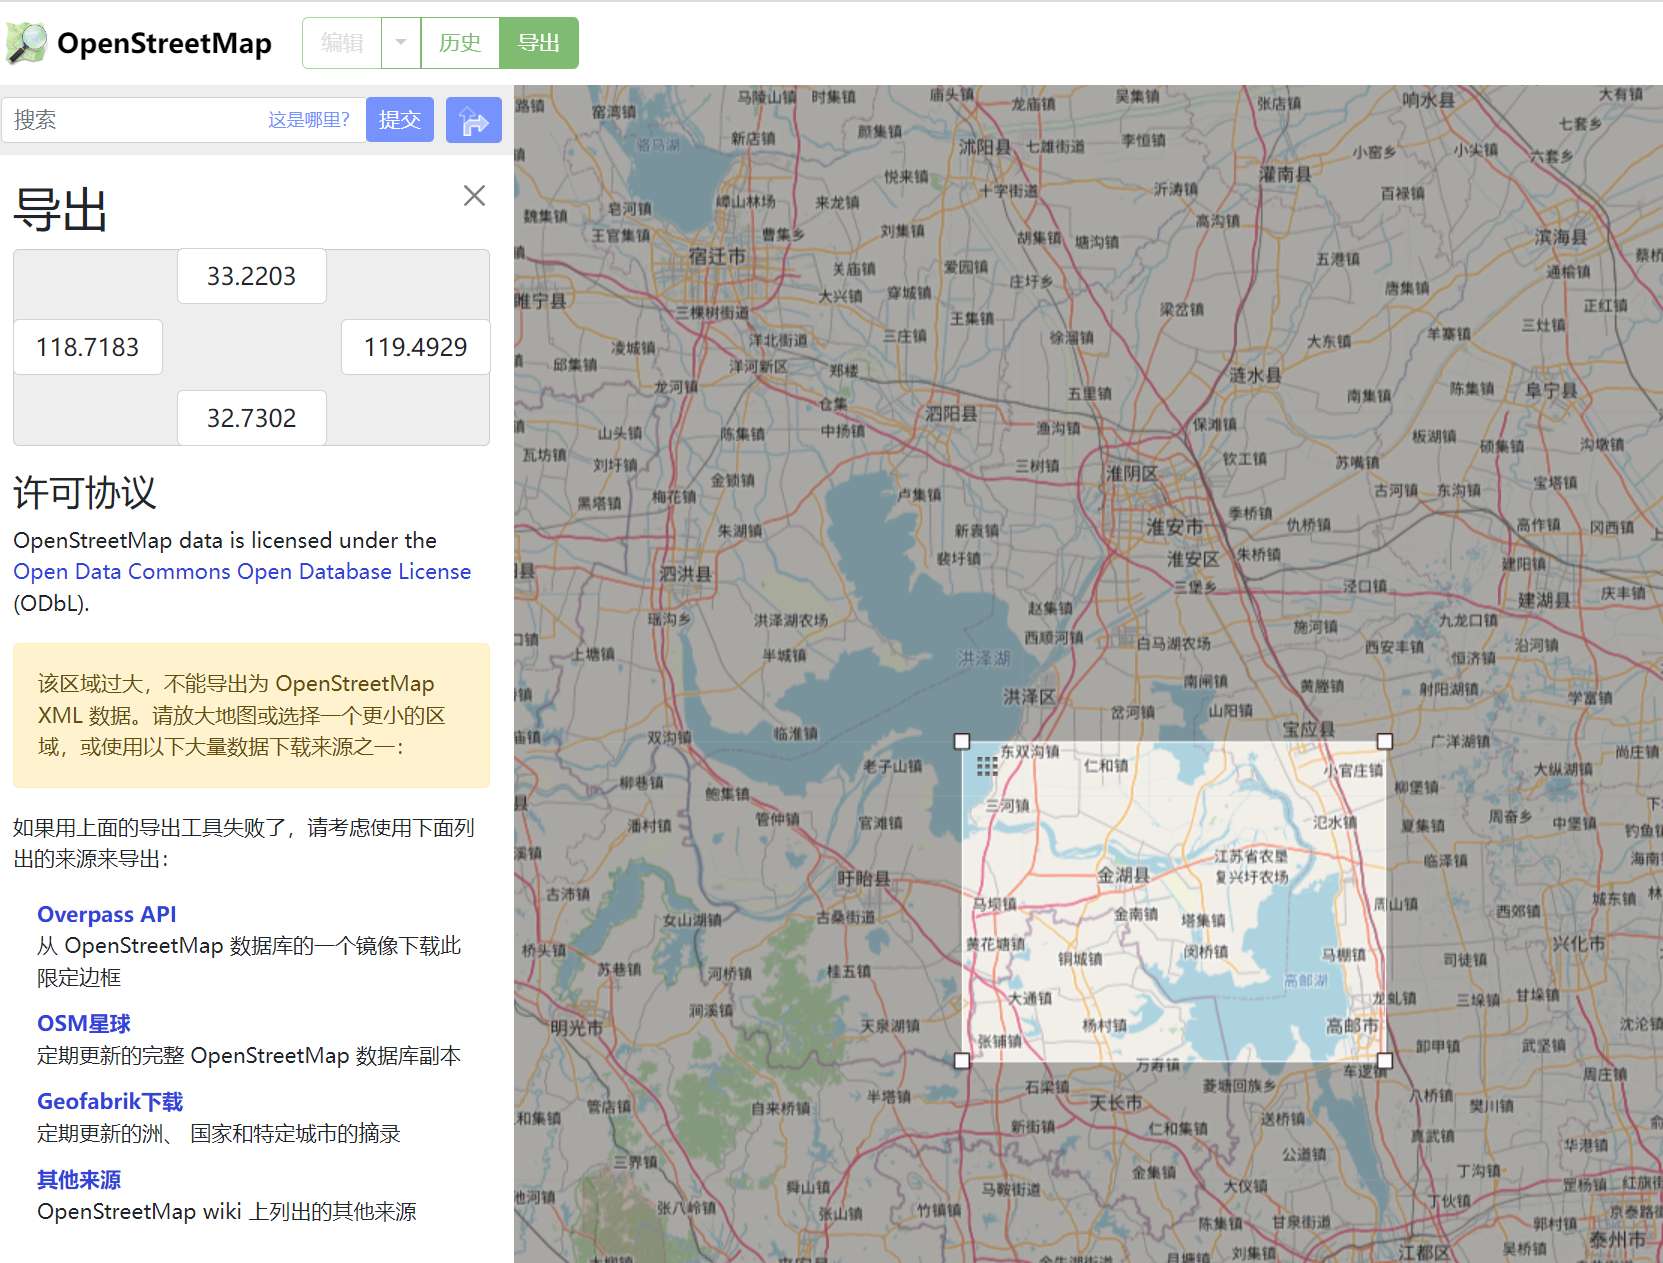Click 宿迁市 label on map

717,256
